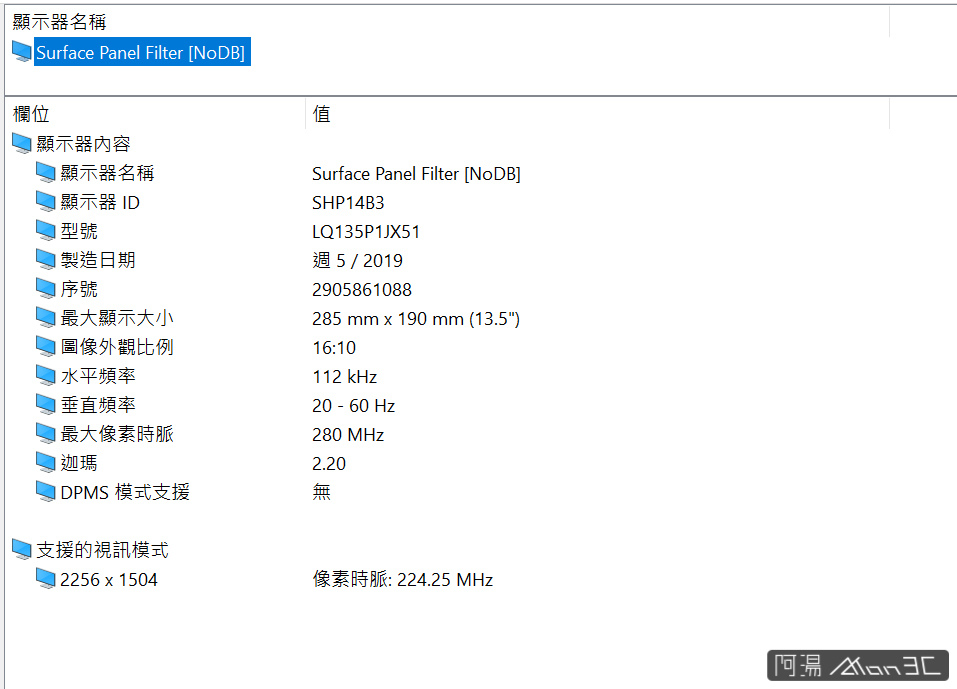
Task: Click the icon of 顯示器名稱 field row
Action: point(46,173)
